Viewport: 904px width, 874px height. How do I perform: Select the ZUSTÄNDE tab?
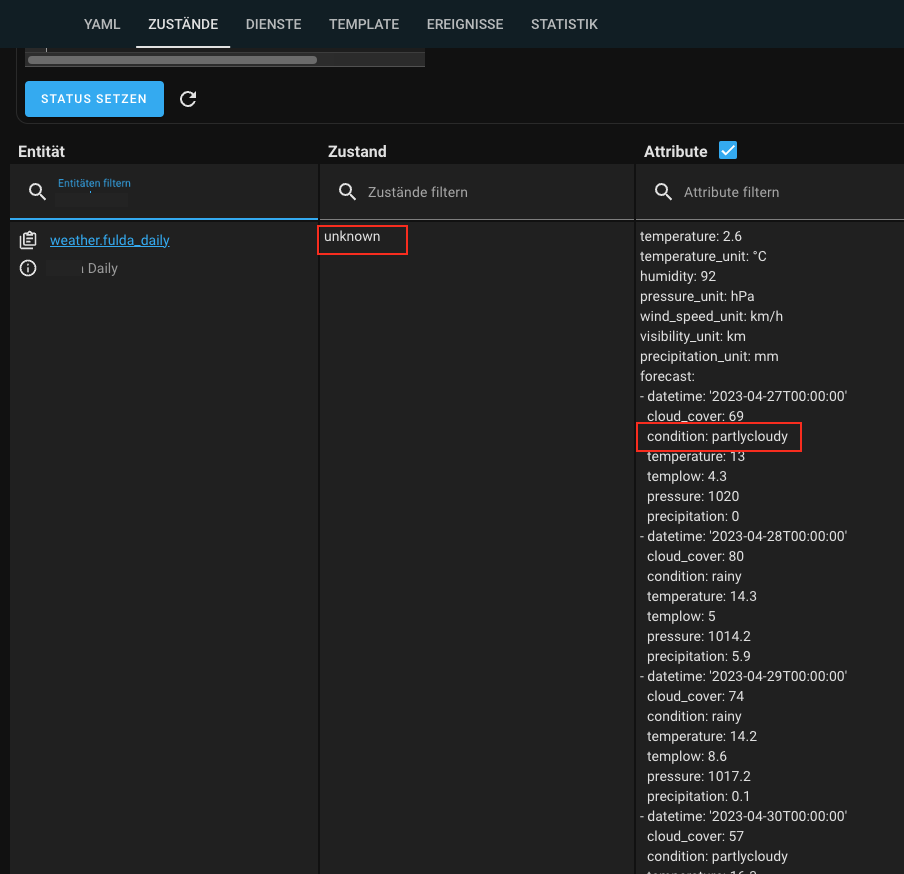point(182,24)
